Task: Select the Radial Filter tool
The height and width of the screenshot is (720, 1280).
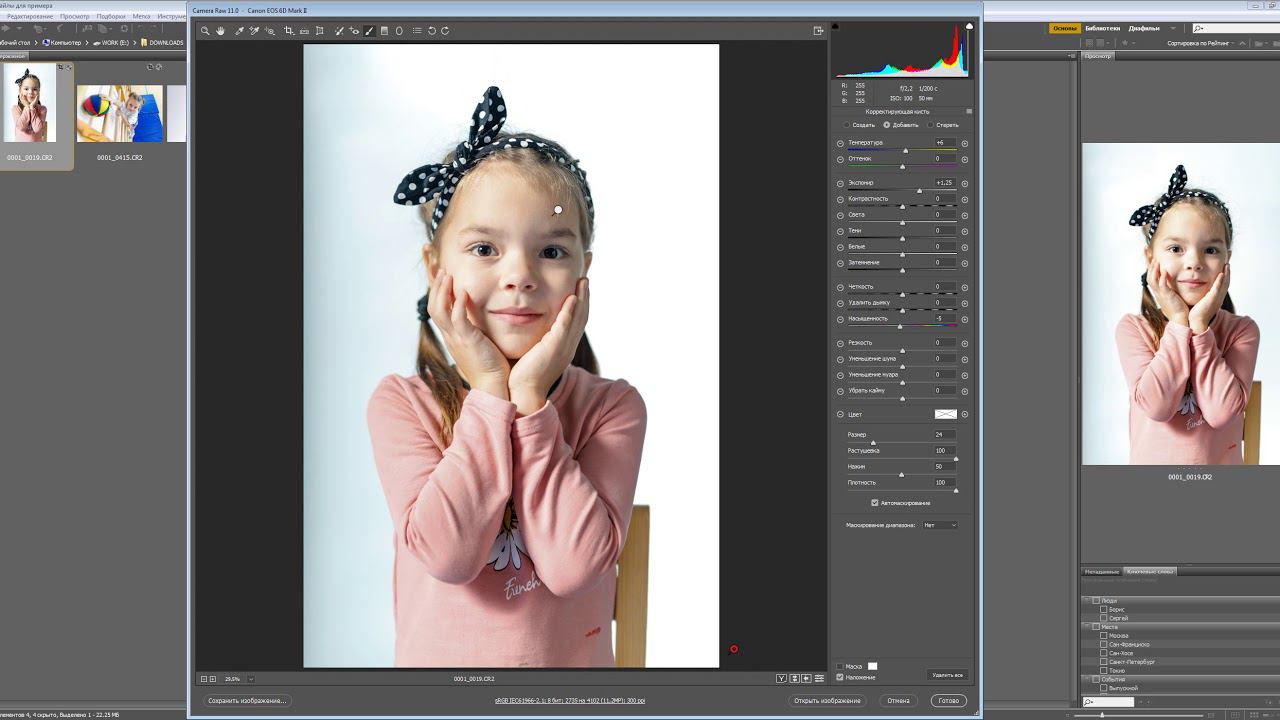Action: pyautogui.click(x=399, y=31)
